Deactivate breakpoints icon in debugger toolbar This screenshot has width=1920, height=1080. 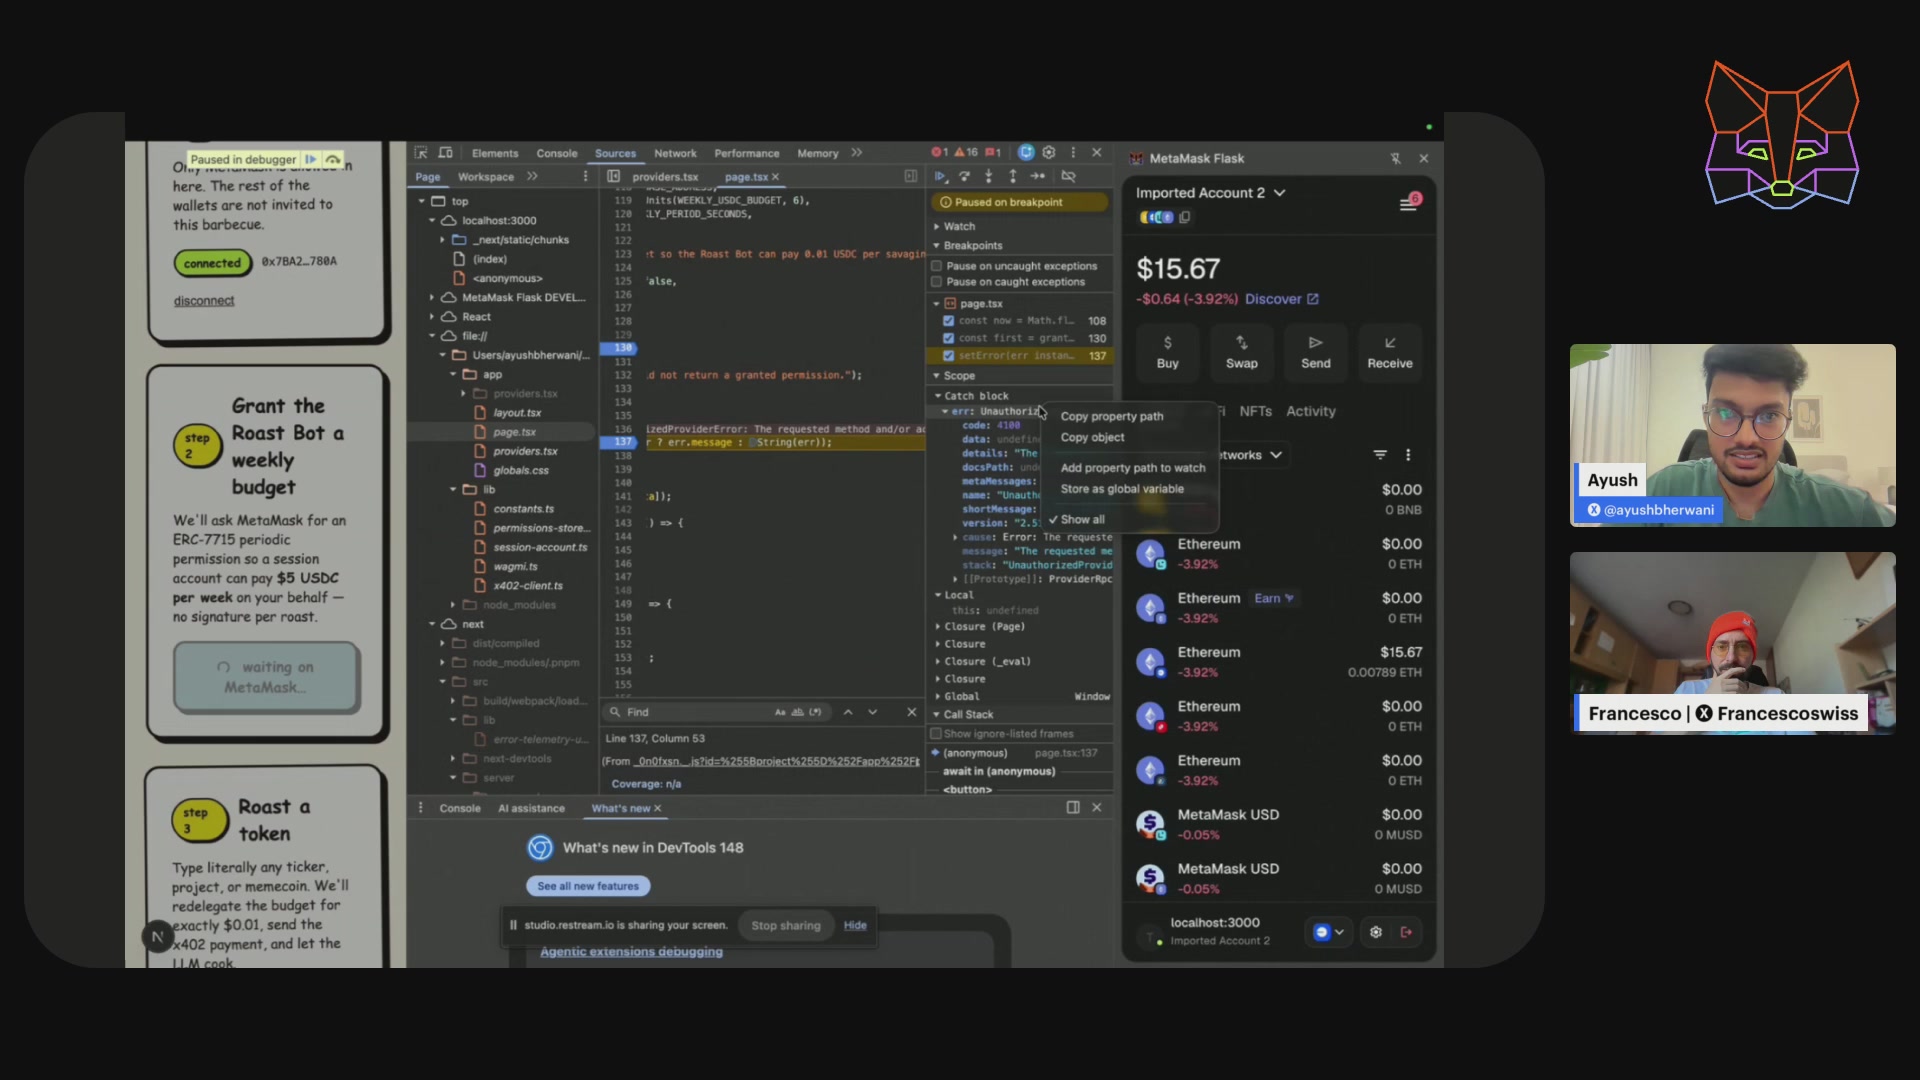pyautogui.click(x=1068, y=177)
